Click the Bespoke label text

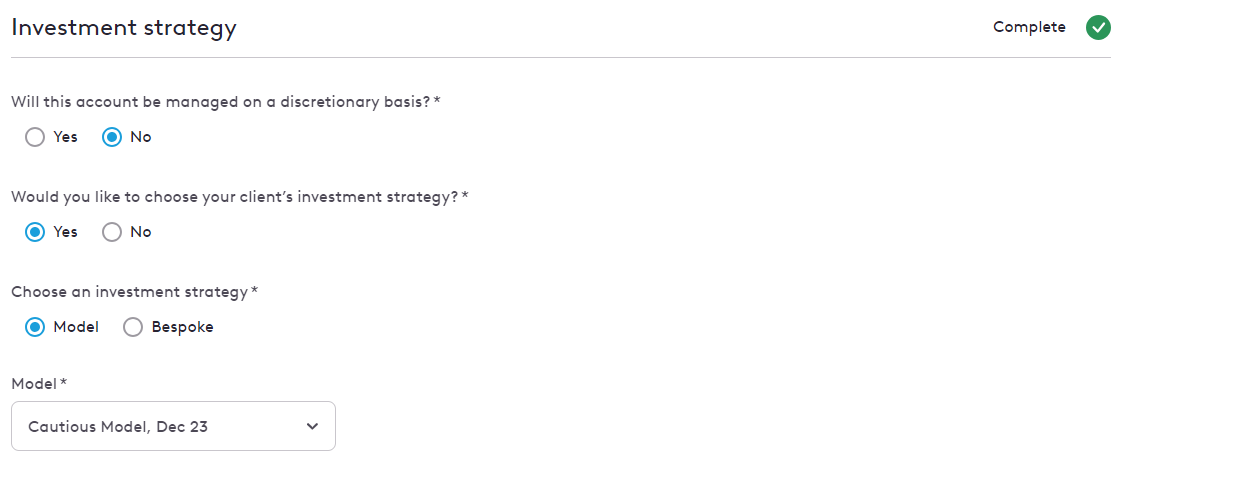pos(183,327)
